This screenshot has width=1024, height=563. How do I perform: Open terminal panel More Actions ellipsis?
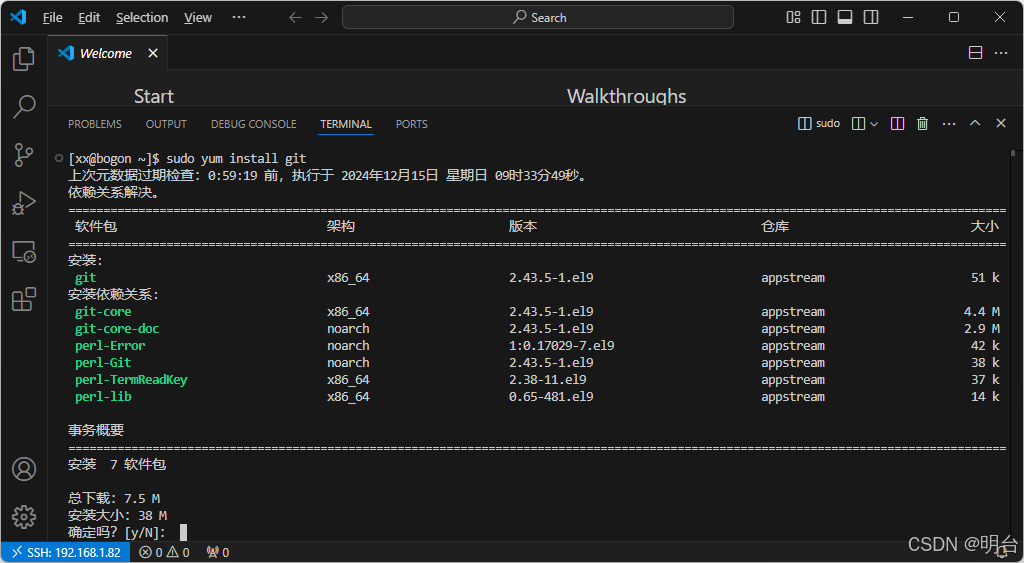point(949,123)
